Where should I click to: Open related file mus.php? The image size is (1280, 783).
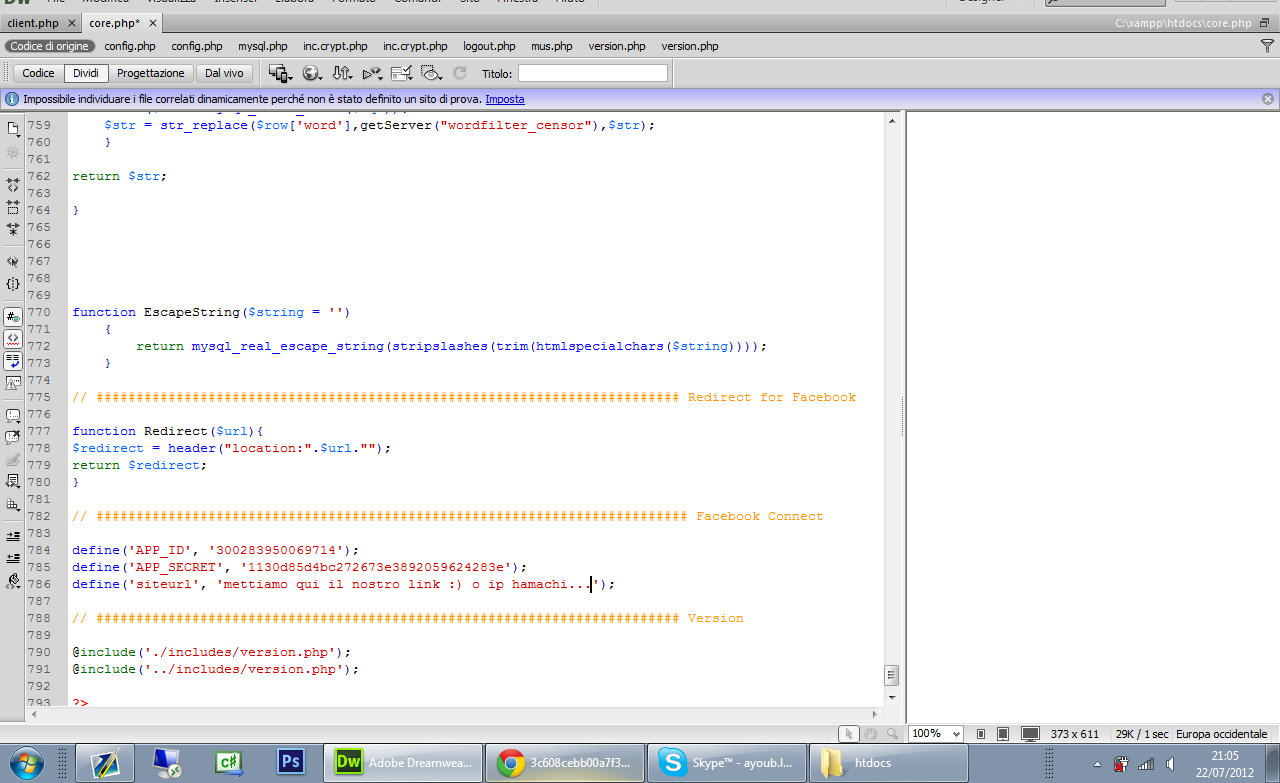point(552,46)
